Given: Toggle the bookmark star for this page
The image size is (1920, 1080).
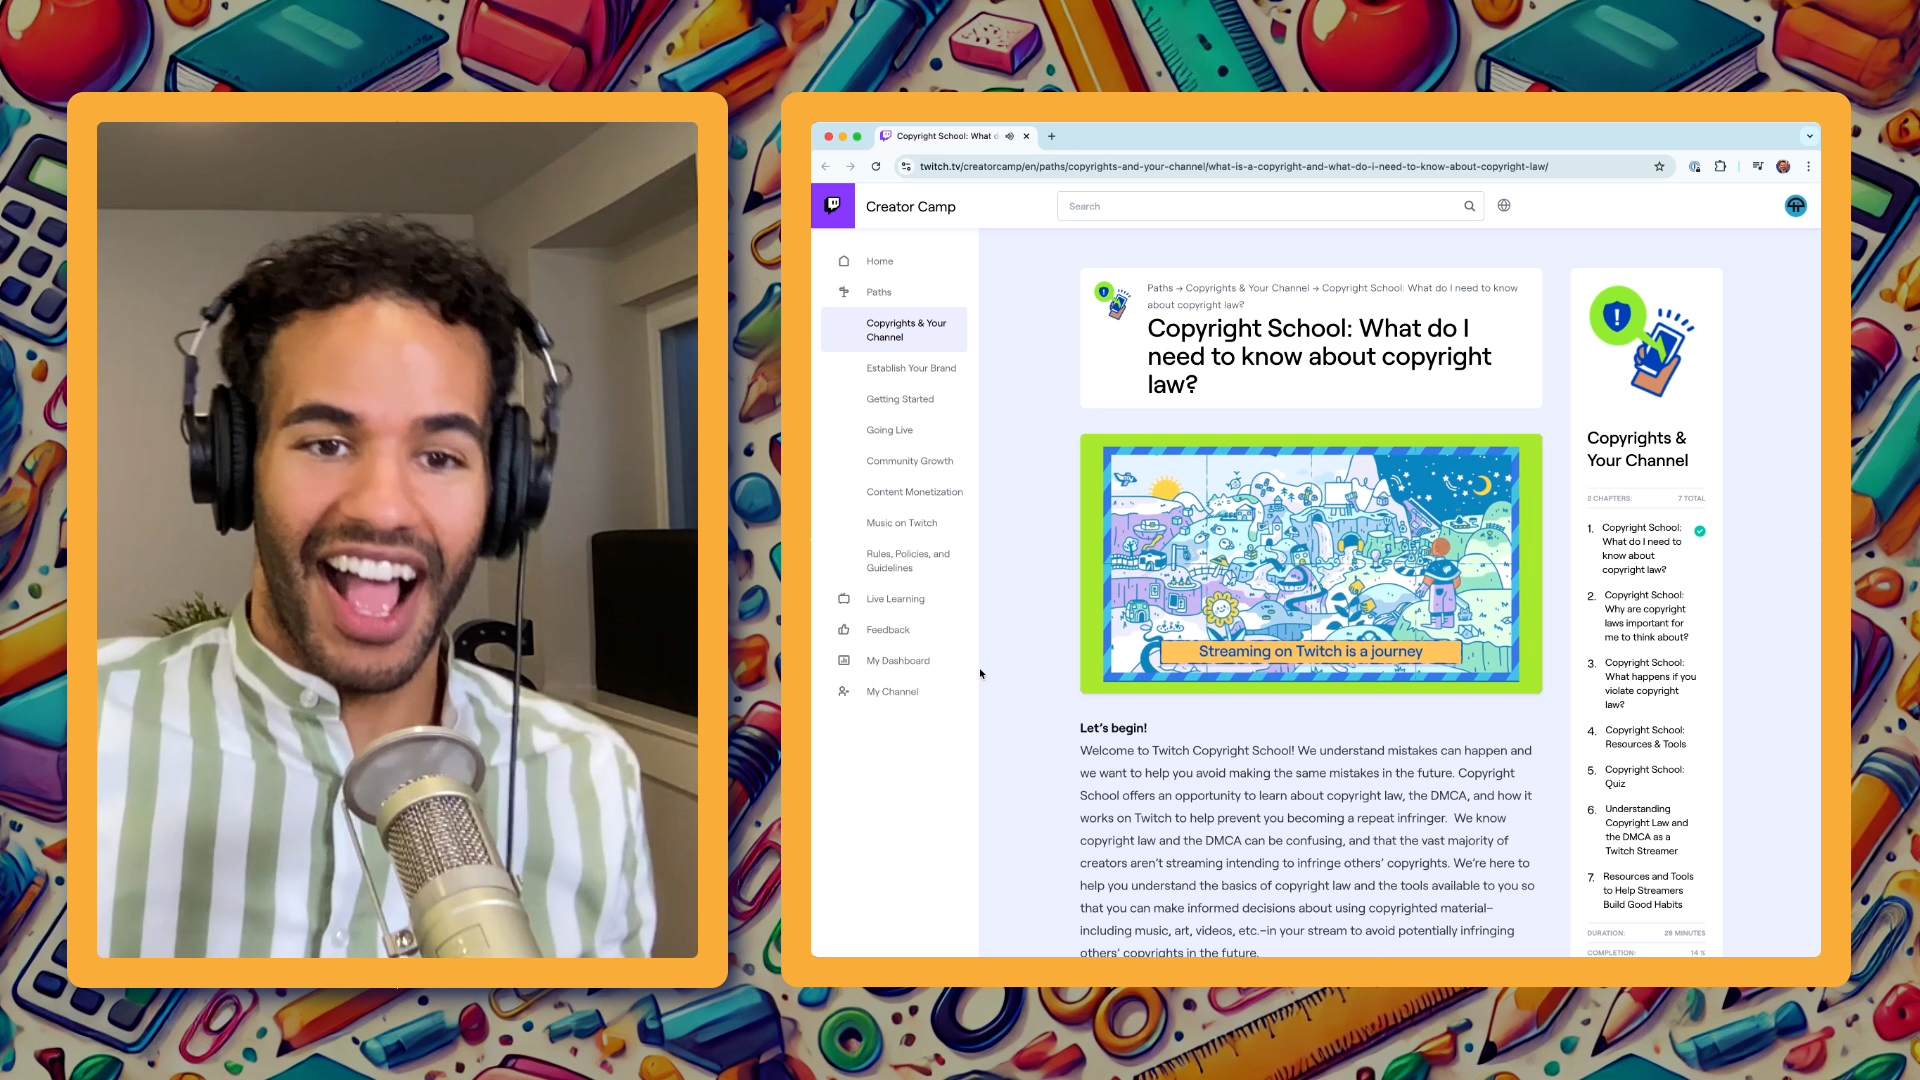Looking at the screenshot, I should [x=1659, y=167].
